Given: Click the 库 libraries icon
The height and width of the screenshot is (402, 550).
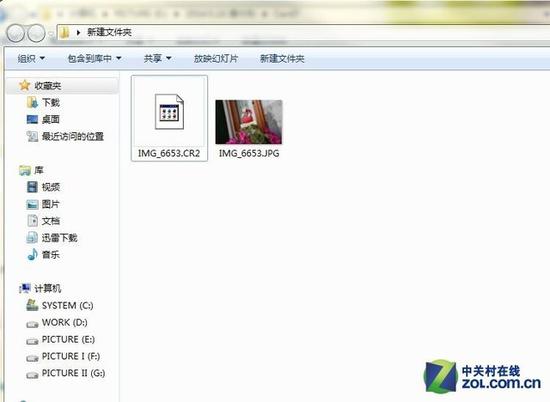Looking at the screenshot, I should (25, 170).
